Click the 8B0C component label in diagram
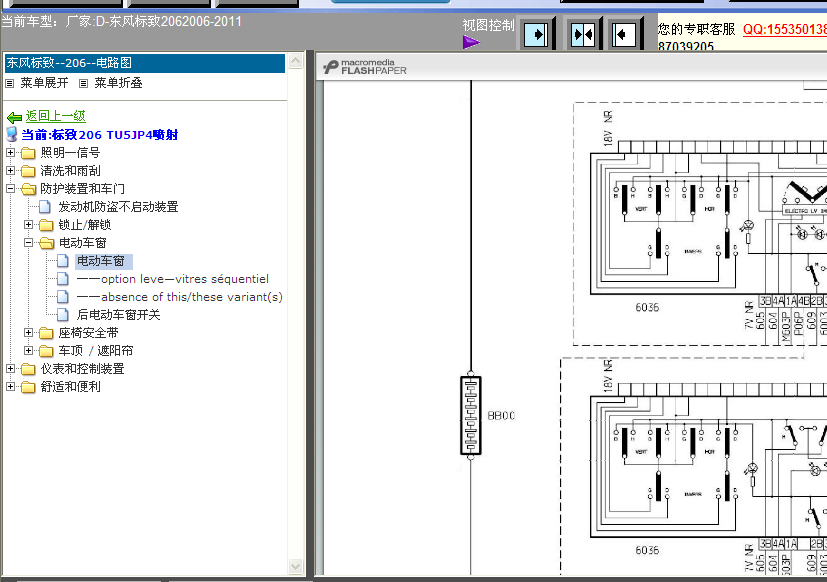Screen dimensions: 827x582 pos(501,416)
